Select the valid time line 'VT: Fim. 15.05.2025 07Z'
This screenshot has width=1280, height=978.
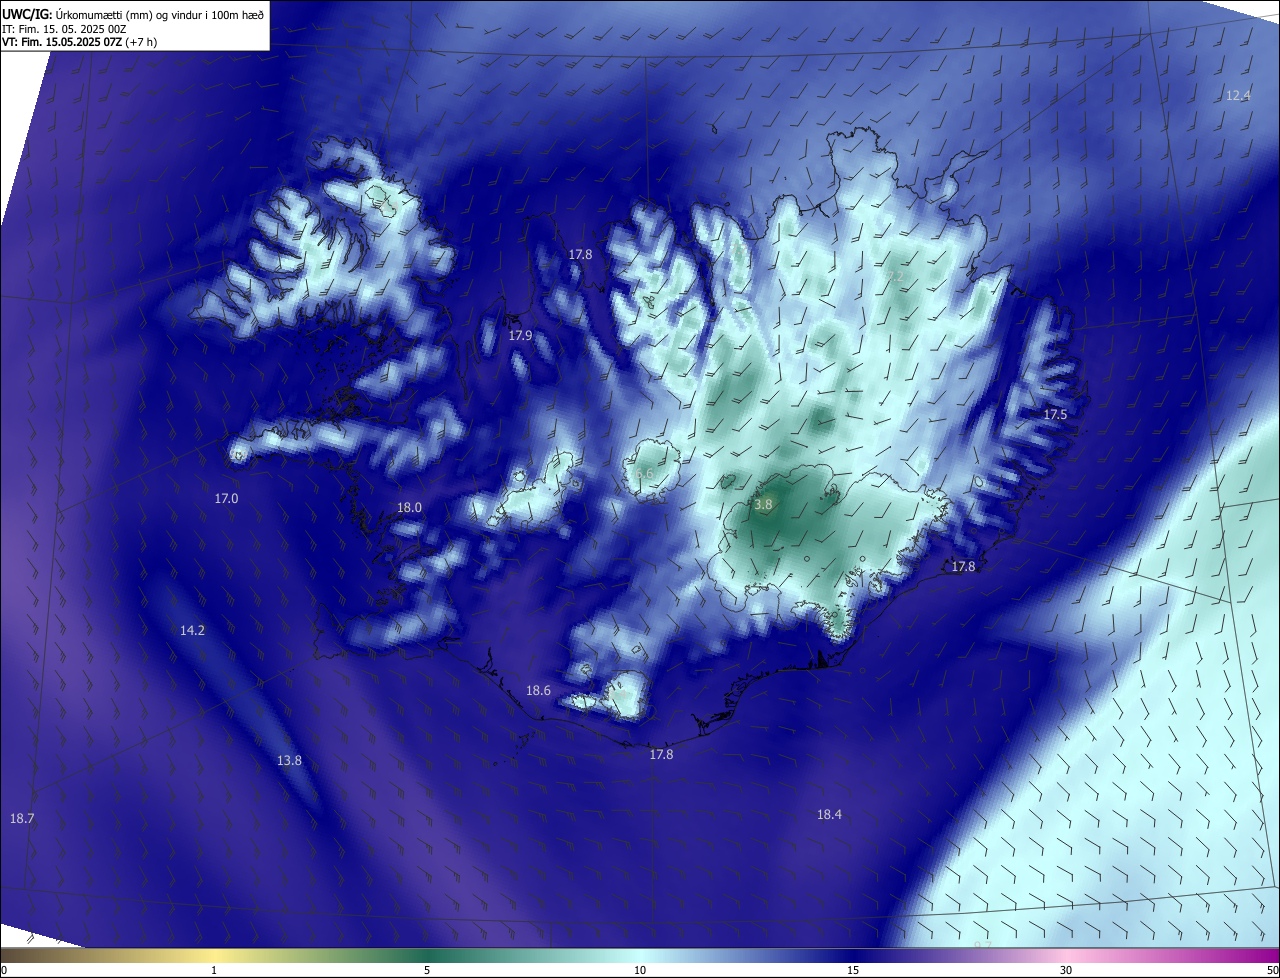point(61,42)
